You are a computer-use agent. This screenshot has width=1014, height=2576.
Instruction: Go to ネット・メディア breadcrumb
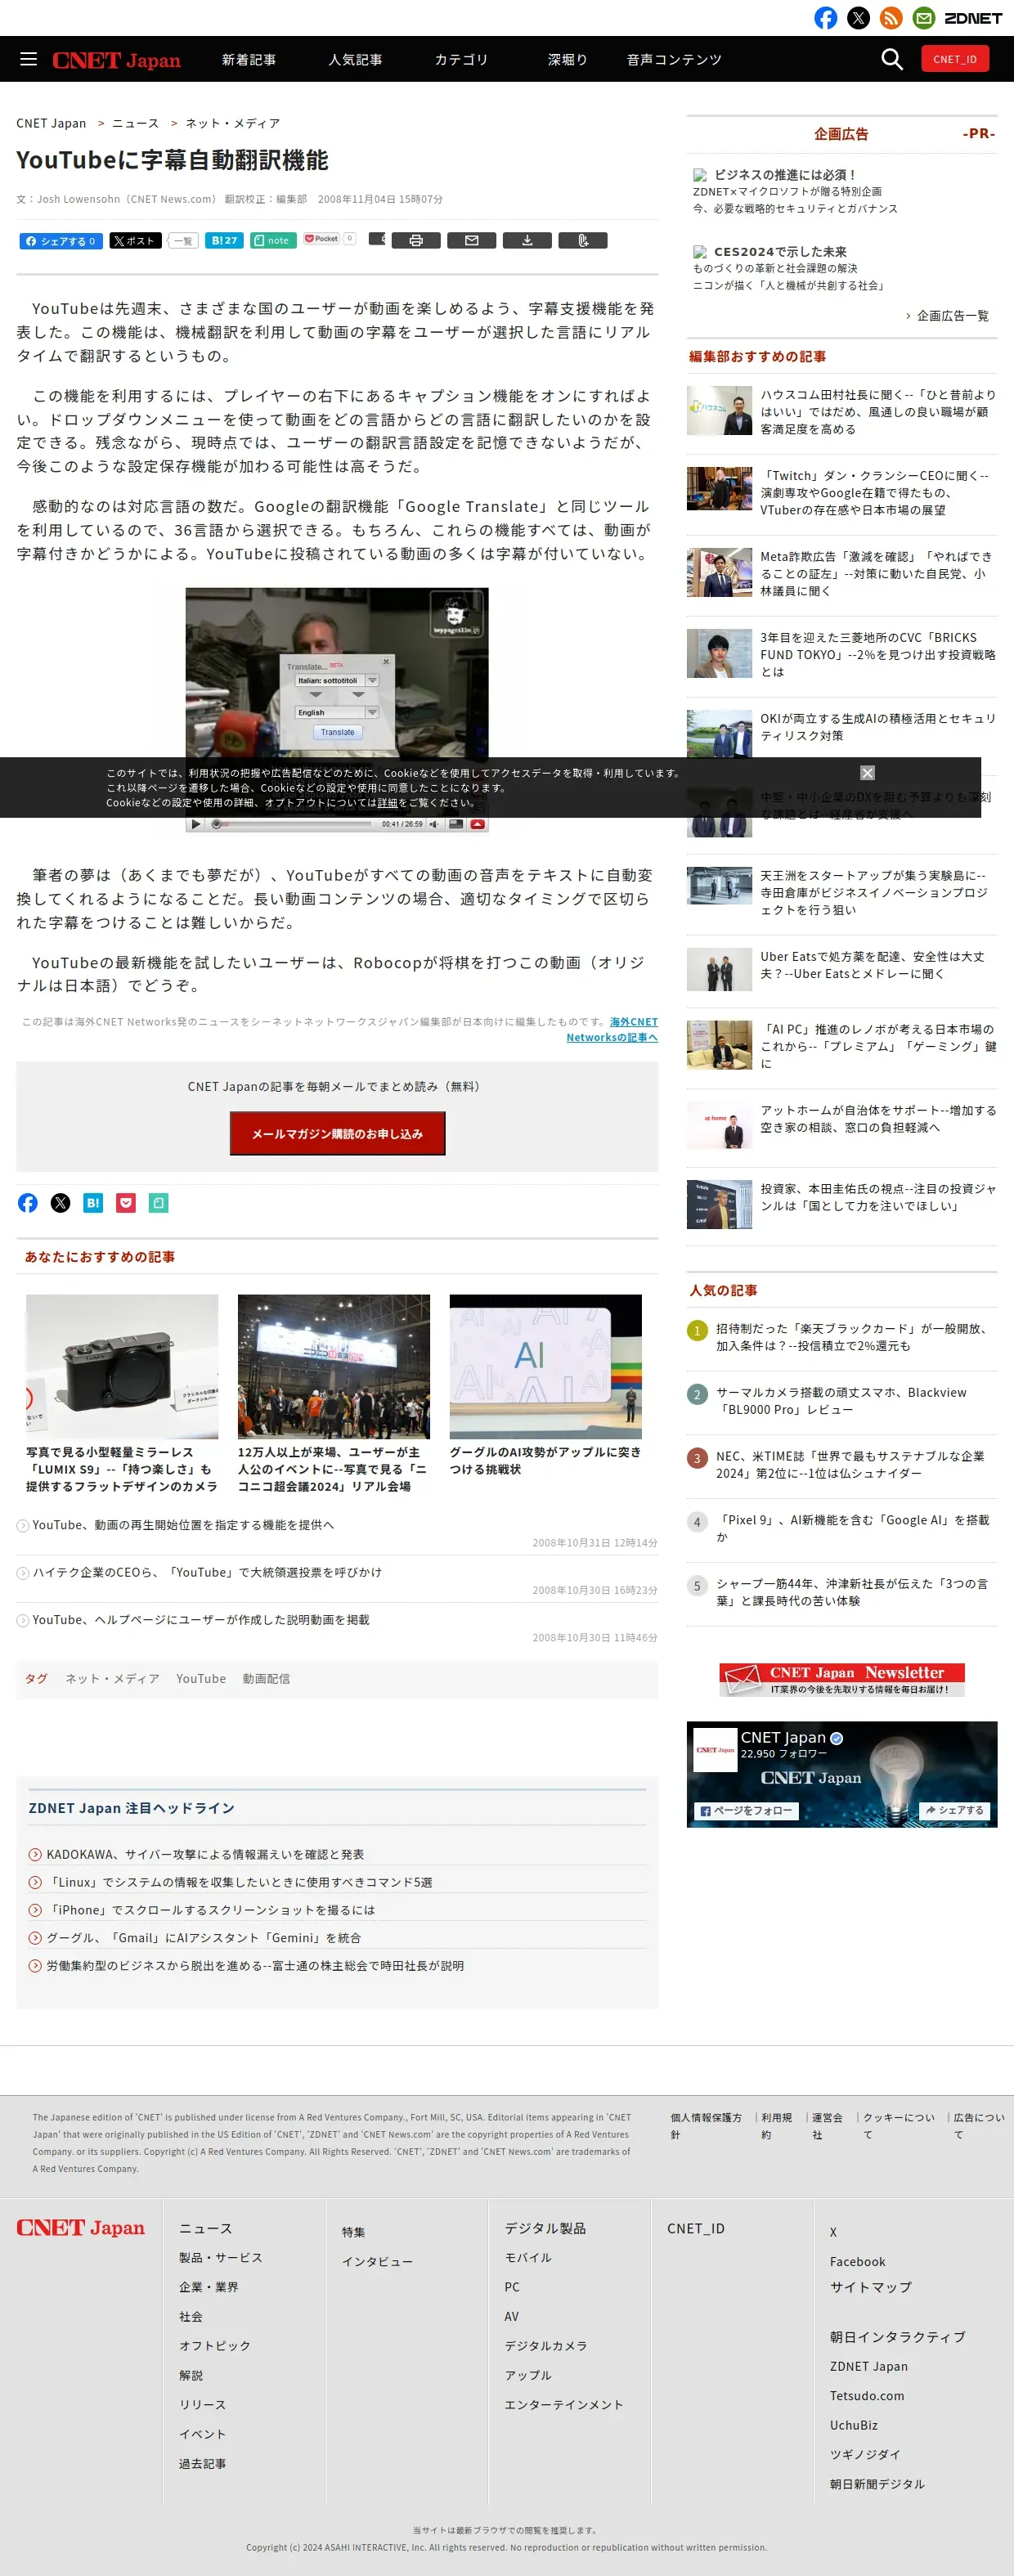tap(233, 123)
